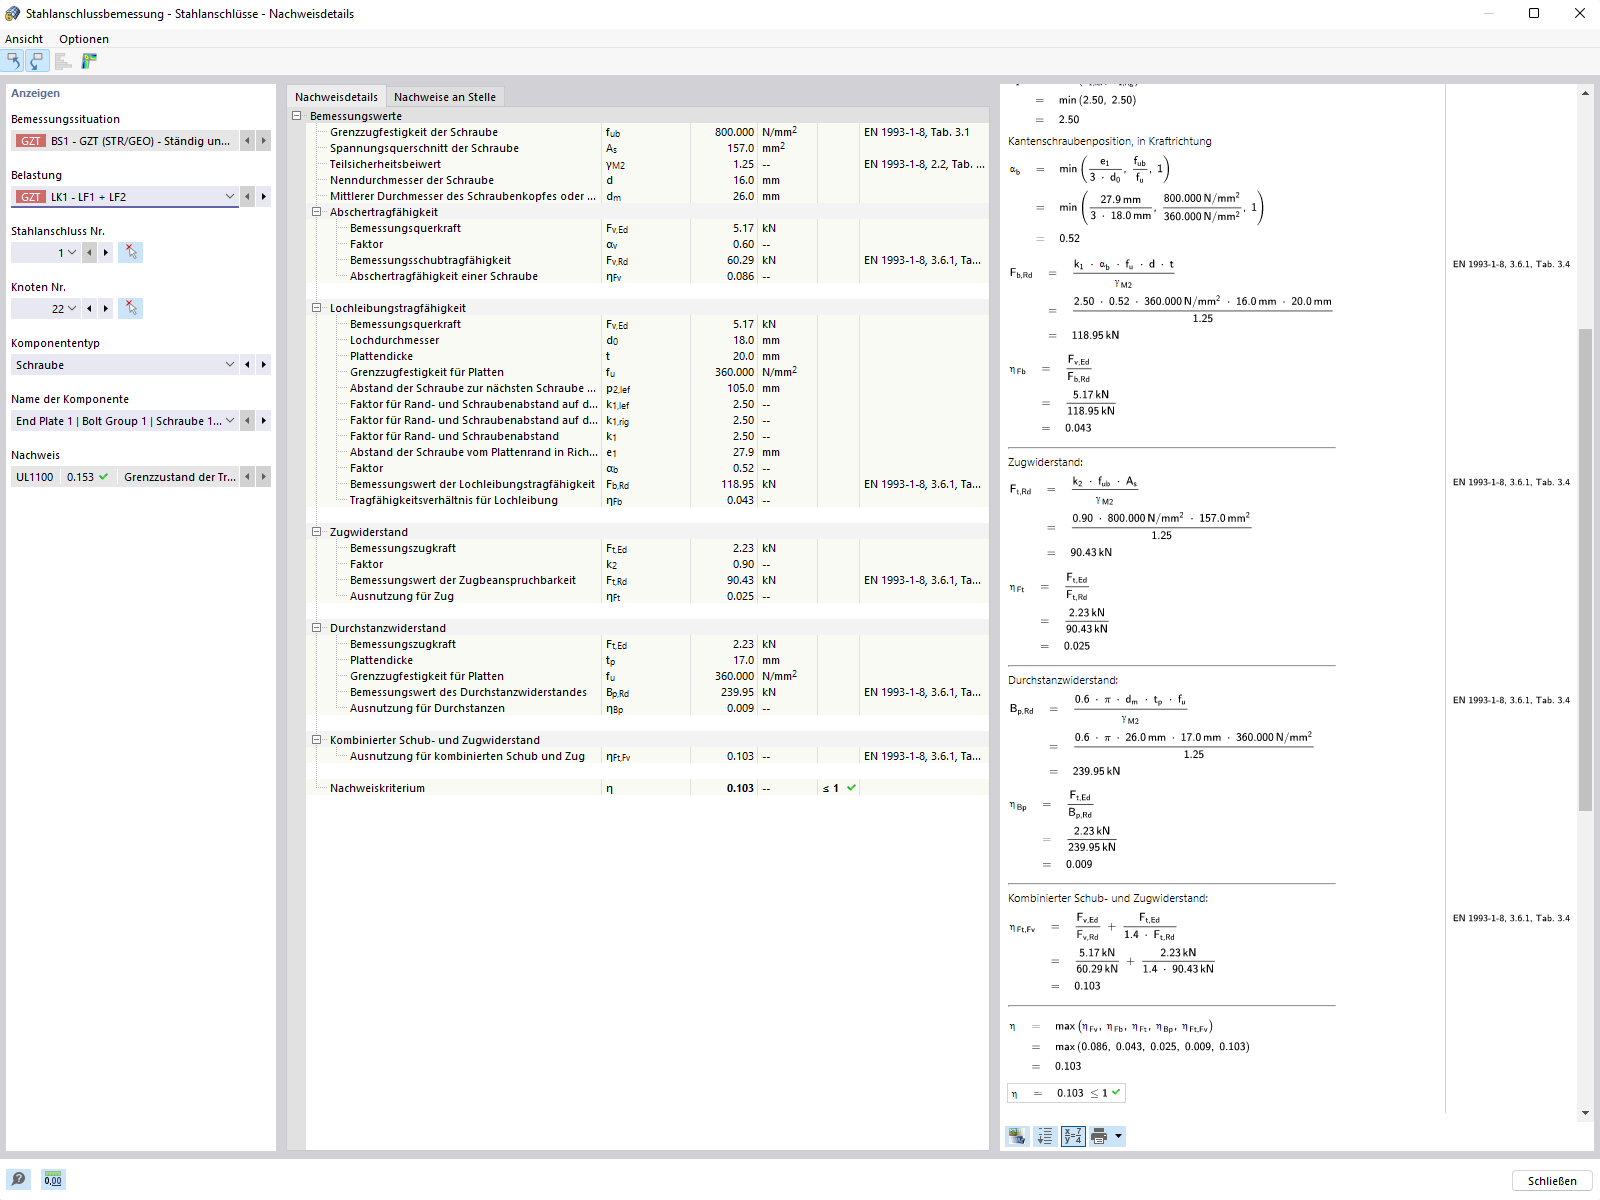This screenshot has height=1200, width=1600.
Task: Go to previous Bemessungssituation arrow
Action: (x=247, y=141)
